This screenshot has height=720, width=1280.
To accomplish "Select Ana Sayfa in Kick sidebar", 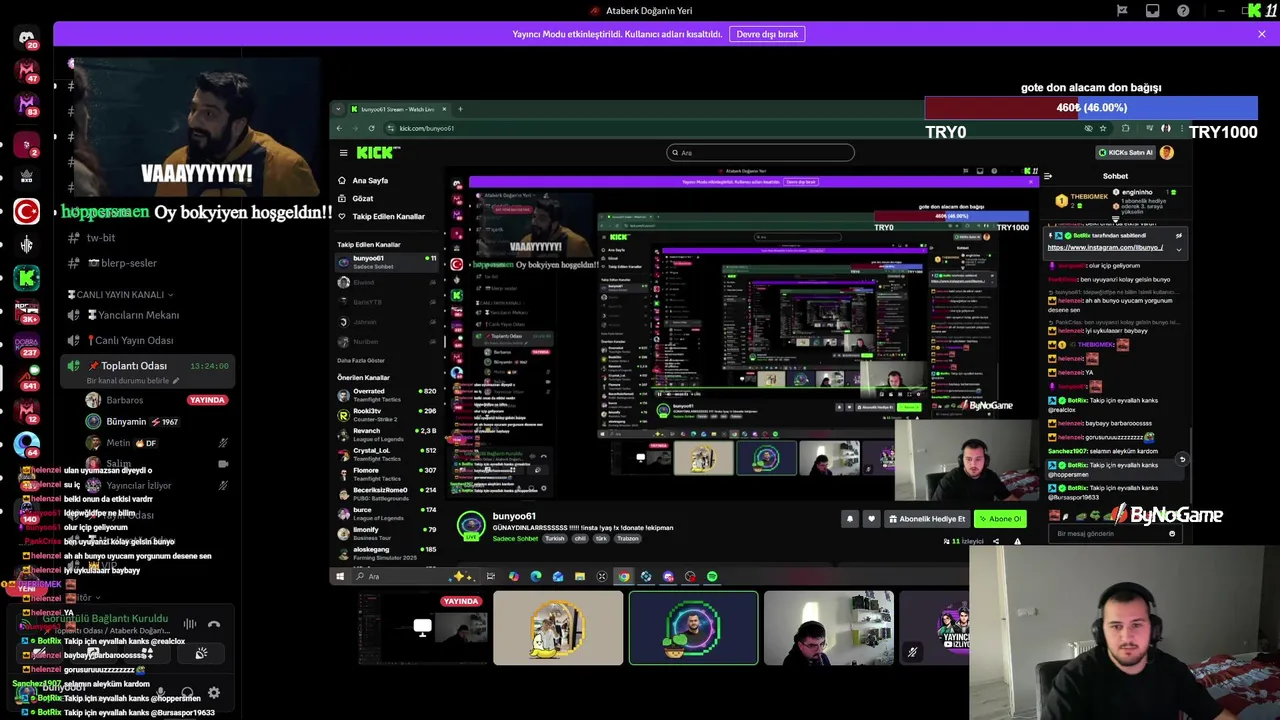I will 370,181.
